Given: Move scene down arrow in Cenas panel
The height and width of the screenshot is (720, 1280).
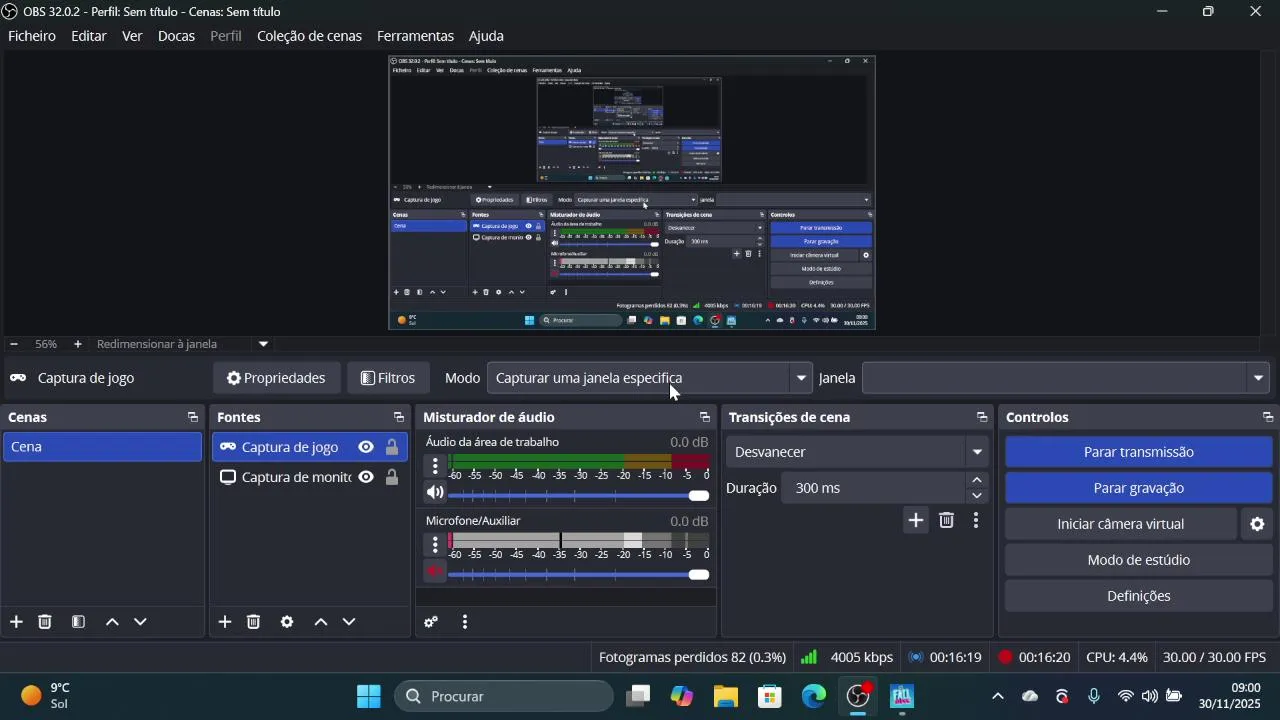Looking at the screenshot, I should tap(141, 622).
